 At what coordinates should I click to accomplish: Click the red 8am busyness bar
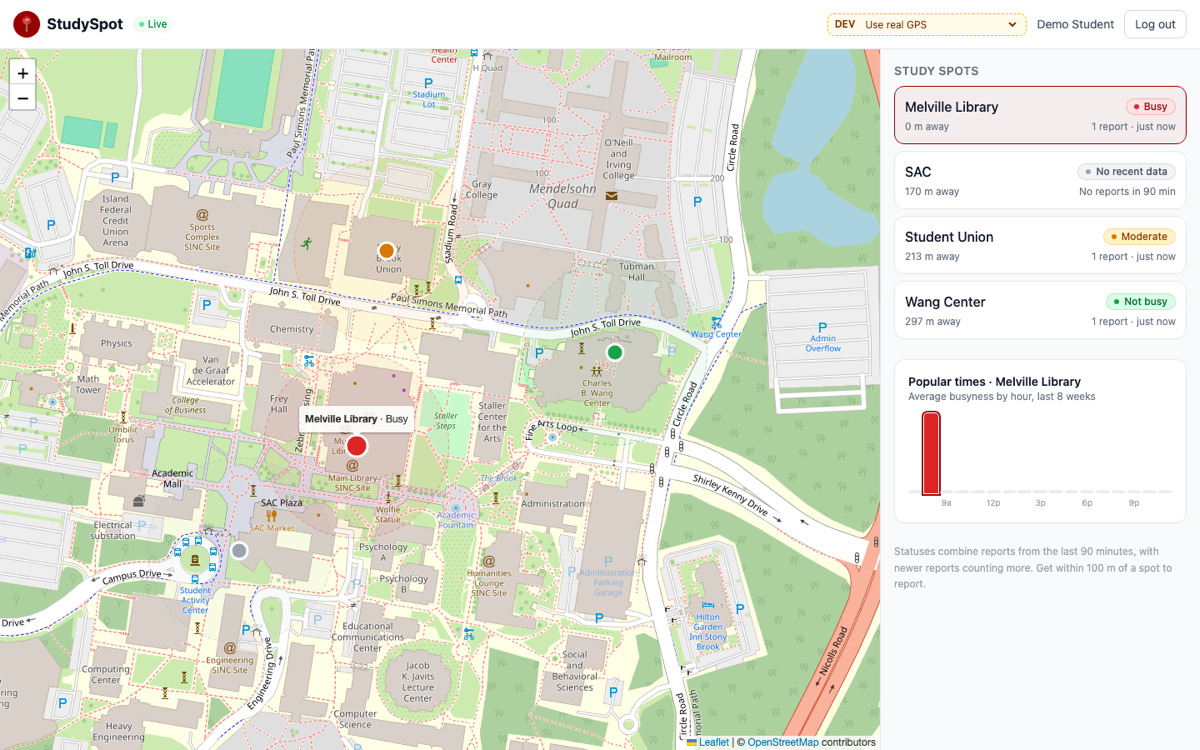[931, 454]
